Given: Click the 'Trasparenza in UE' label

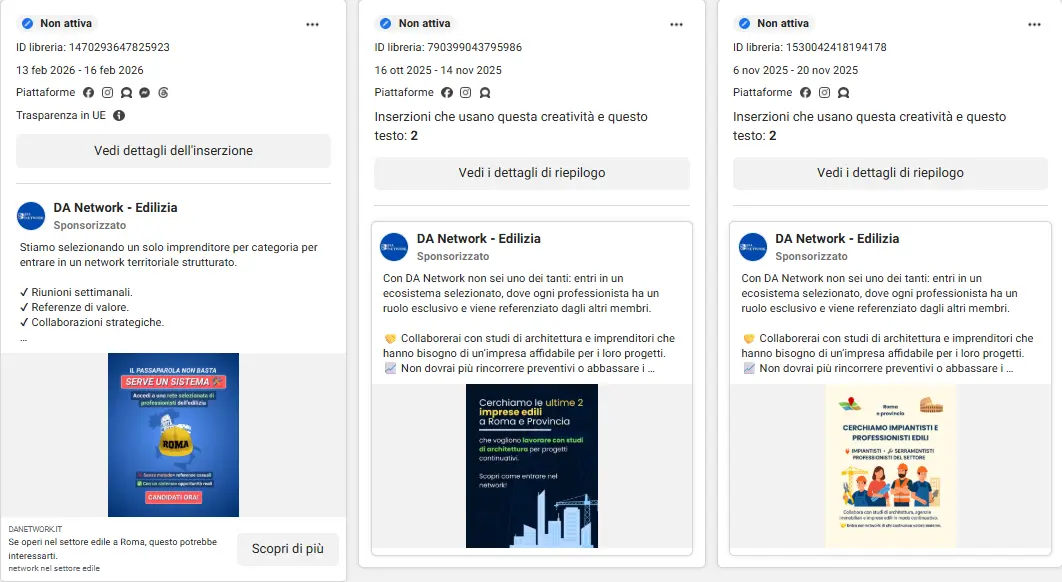Looking at the screenshot, I should point(61,115).
